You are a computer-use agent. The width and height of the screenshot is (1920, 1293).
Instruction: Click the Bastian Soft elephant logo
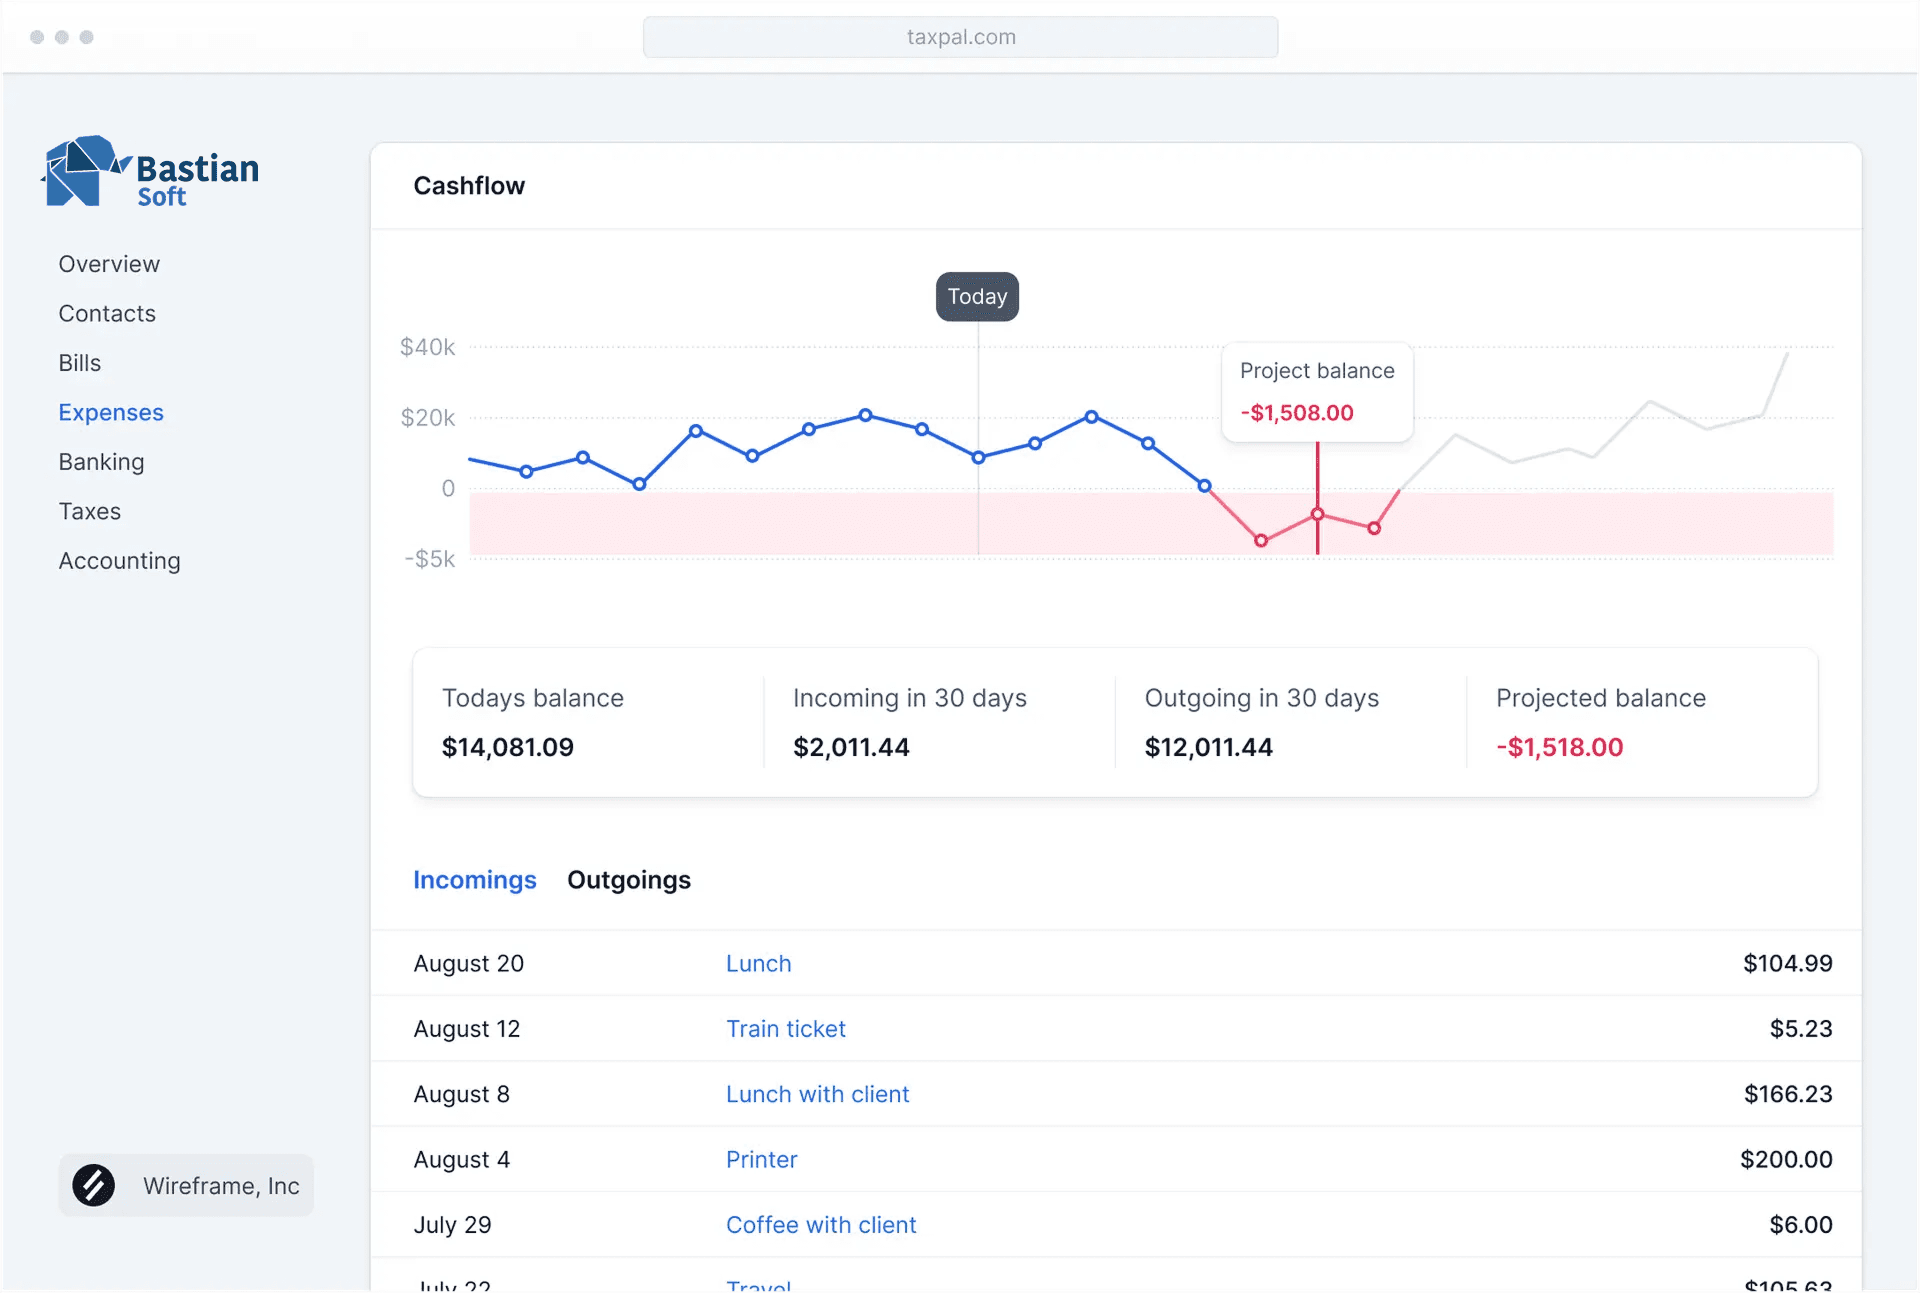tap(84, 171)
